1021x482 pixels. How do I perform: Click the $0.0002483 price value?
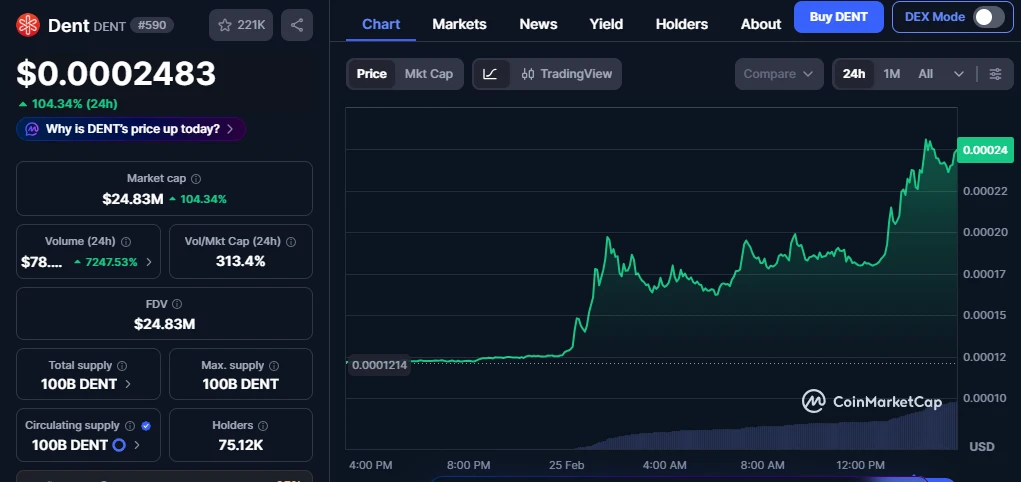click(x=116, y=74)
